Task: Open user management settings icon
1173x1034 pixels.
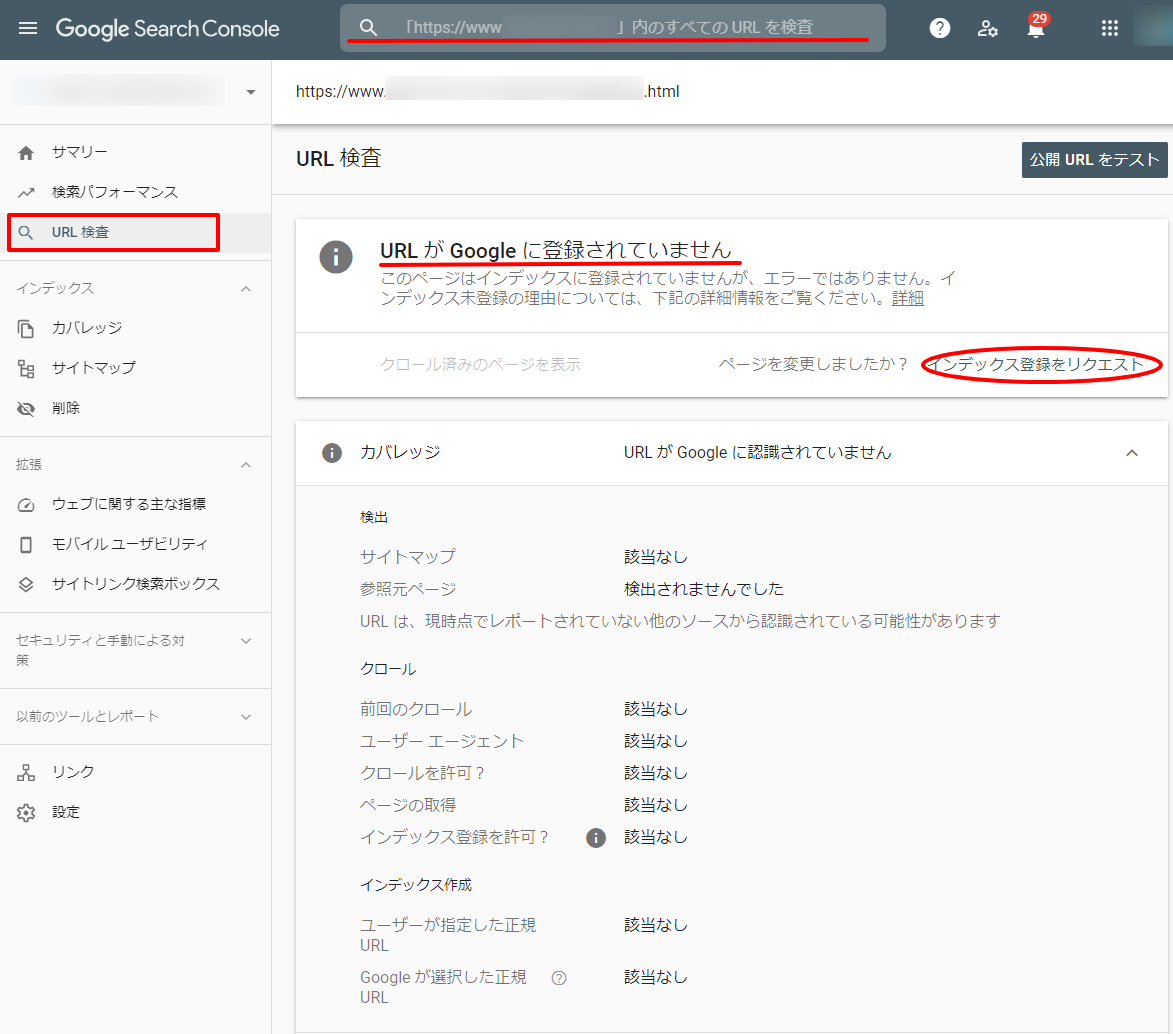Action: [987, 28]
